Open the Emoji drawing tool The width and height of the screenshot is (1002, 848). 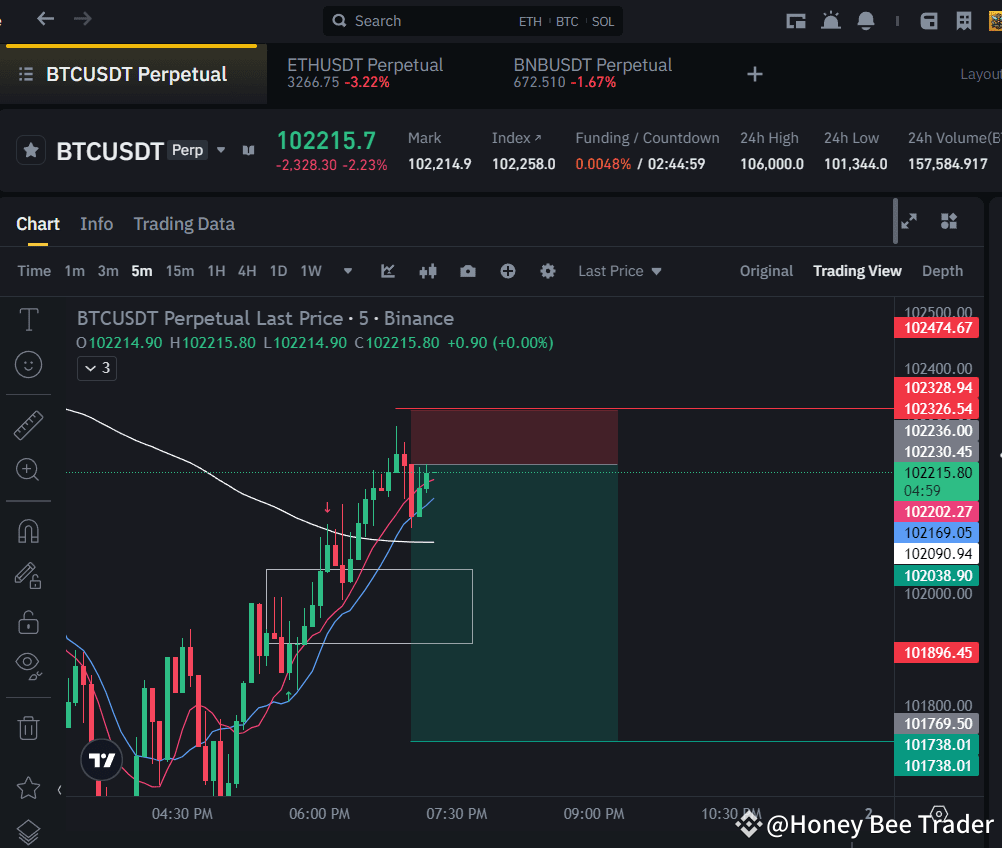(x=29, y=365)
